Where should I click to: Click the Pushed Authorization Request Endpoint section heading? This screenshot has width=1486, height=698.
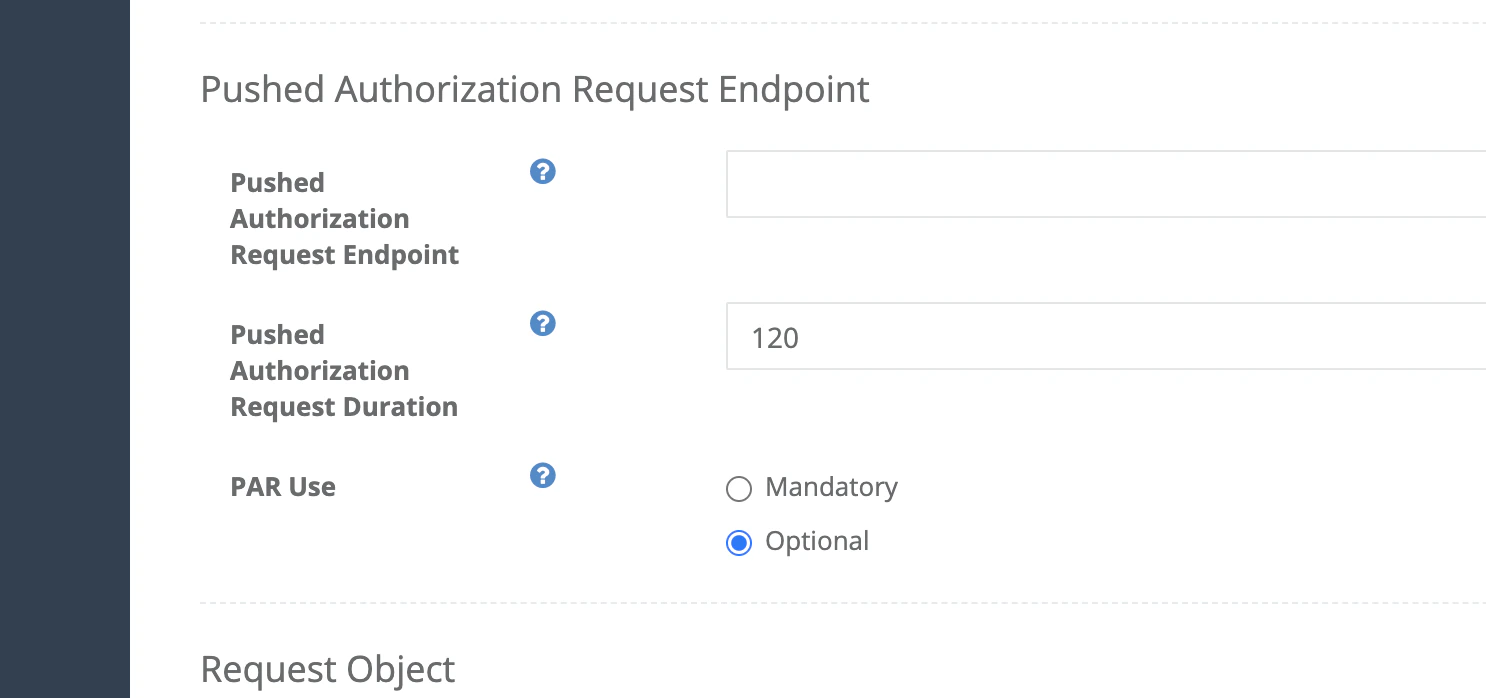[x=535, y=89]
